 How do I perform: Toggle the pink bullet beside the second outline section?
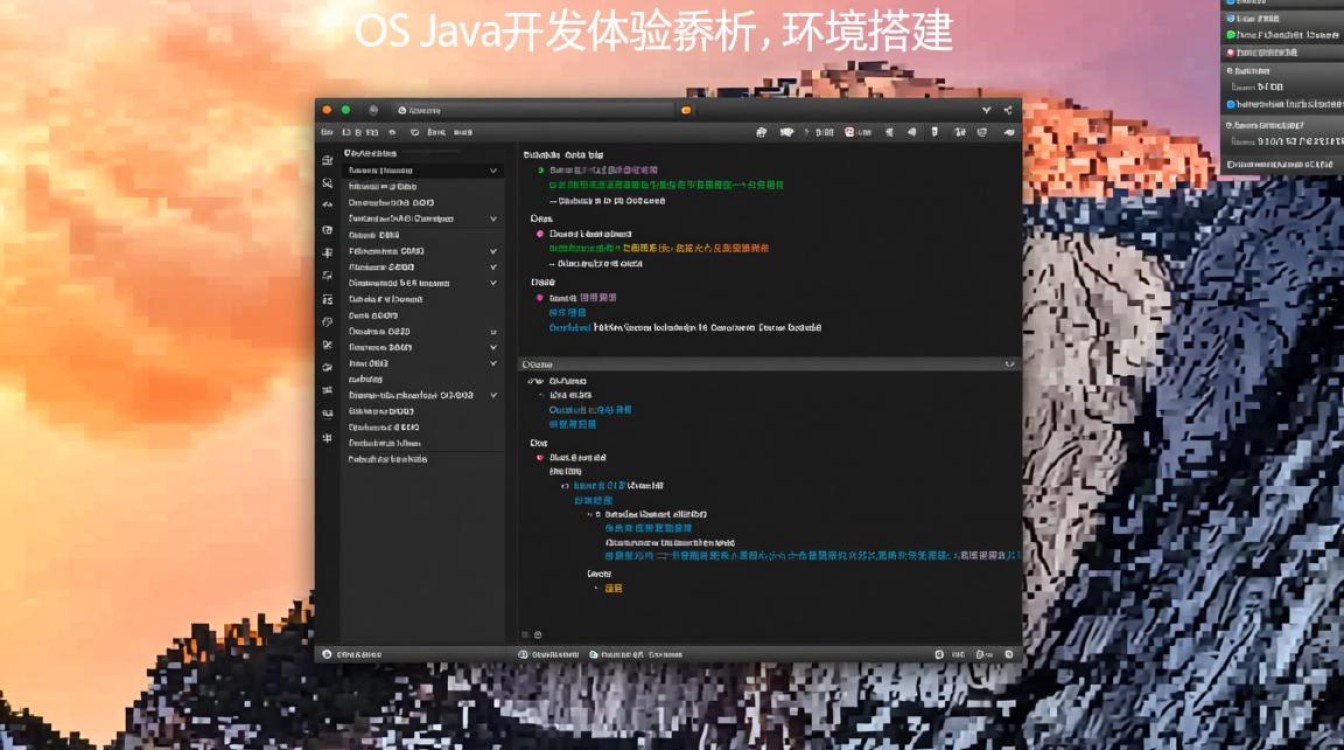click(538, 233)
